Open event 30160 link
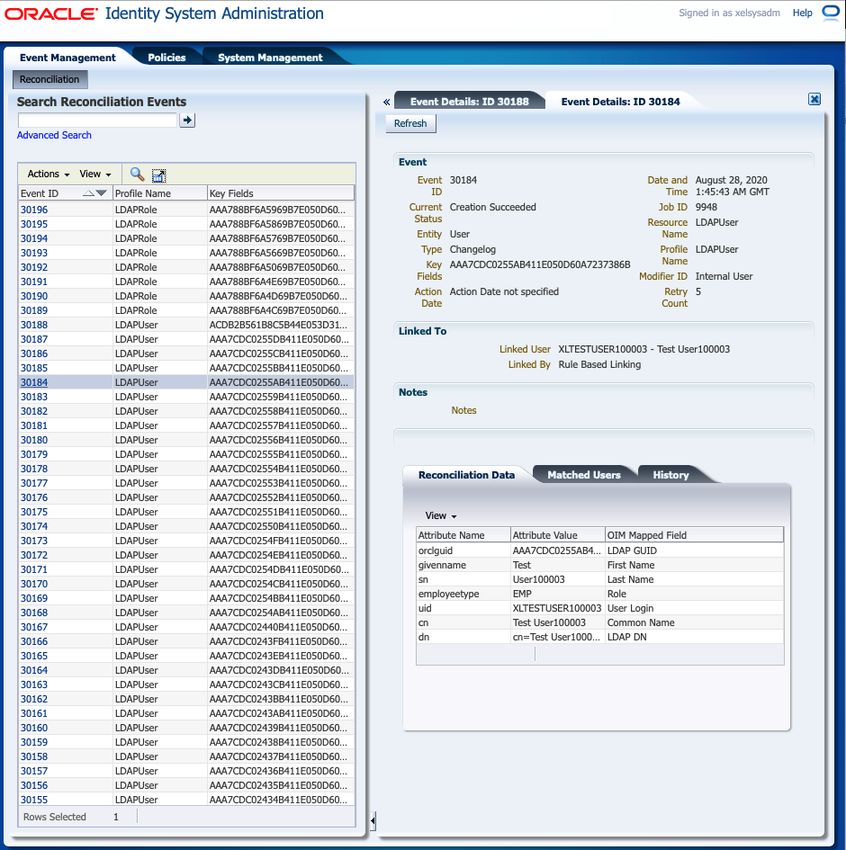Screen dimensions: 846x850 pyautogui.click(x=34, y=727)
